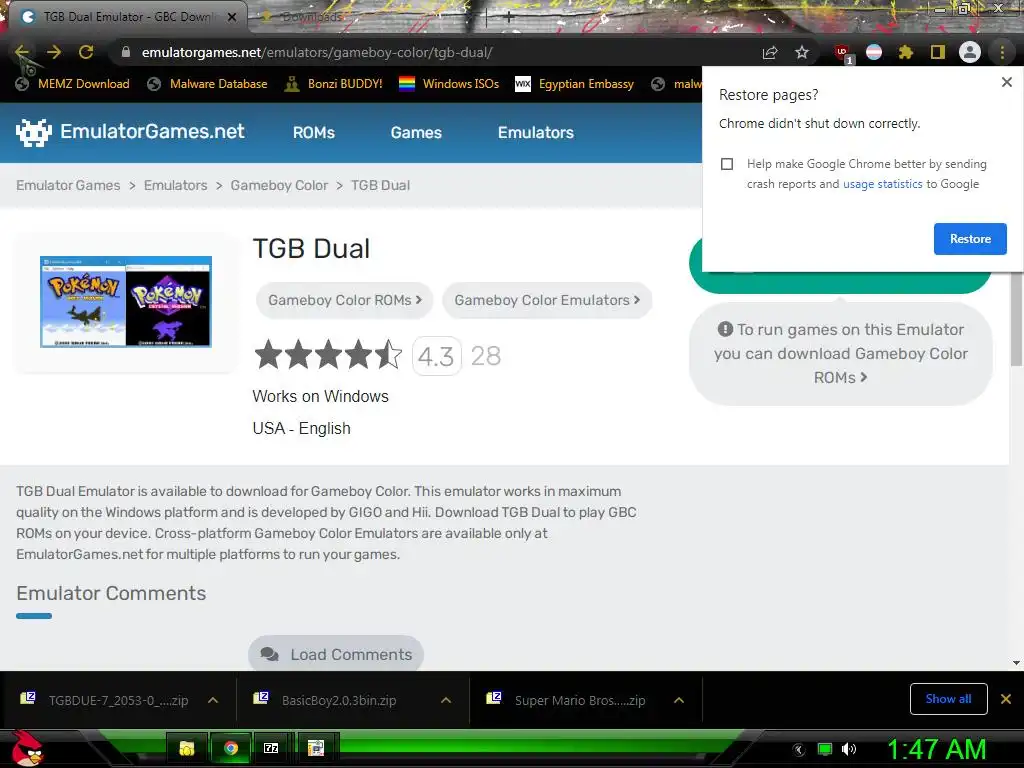Go to Gameboy Color breadcrumb link
Screen dimensions: 1024x768
(x=279, y=185)
